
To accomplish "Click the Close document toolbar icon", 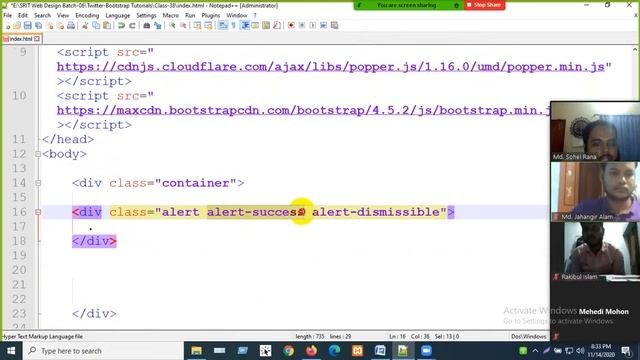I will click(x=50, y=25).
